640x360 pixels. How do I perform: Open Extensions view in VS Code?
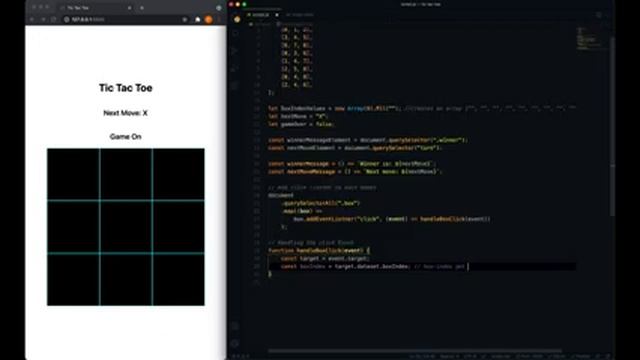pyautogui.click(x=235, y=86)
